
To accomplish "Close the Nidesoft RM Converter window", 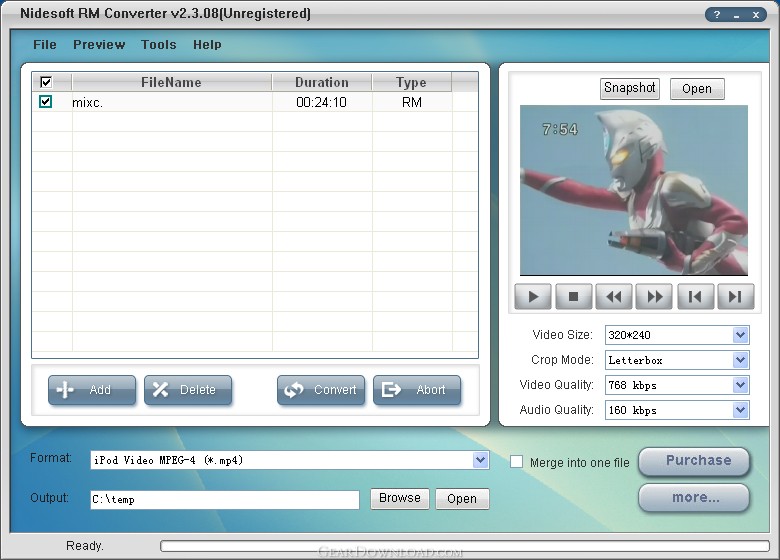I will click(756, 15).
